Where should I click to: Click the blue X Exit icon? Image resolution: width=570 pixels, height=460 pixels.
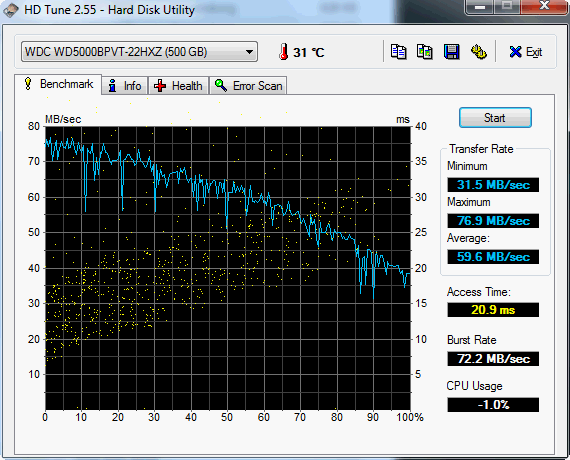tap(515, 52)
